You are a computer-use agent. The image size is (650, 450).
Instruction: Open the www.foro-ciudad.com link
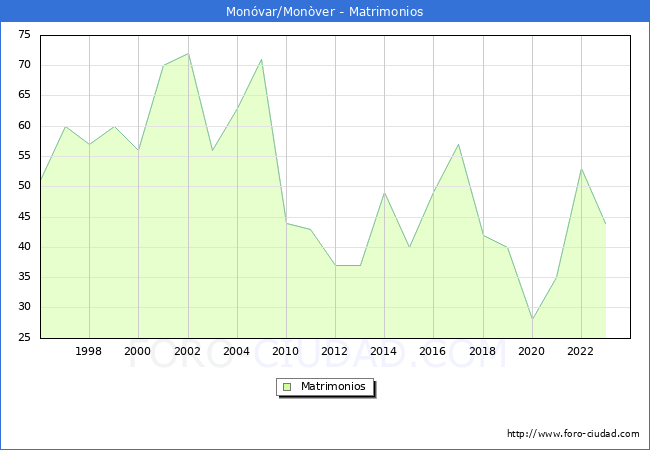click(x=573, y=434)
